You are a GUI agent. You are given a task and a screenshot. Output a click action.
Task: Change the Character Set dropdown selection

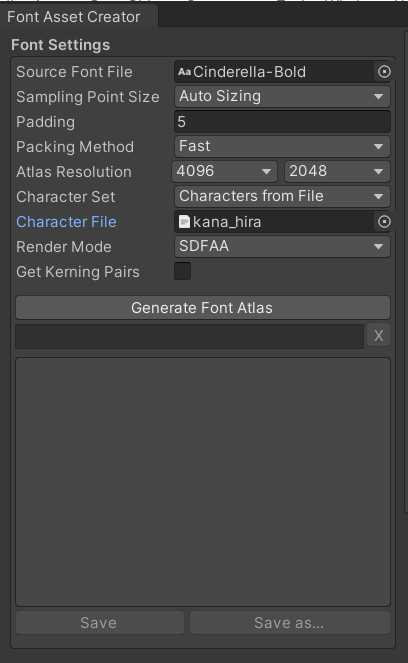click(x=282, y=196)
